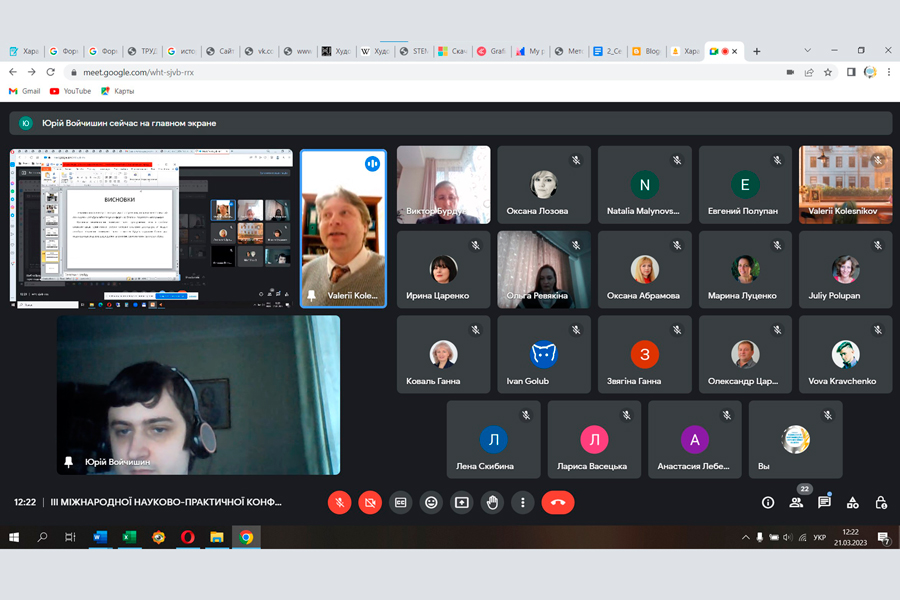Click Юрій Войчишин pinned video tile
This screenshot has height=600, width=900.
click(199, 395)
